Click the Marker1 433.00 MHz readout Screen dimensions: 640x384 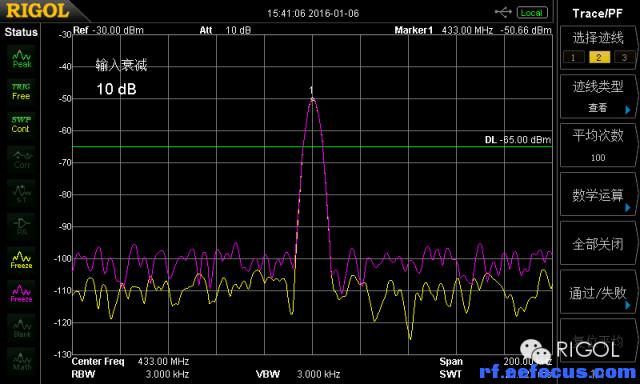tap(444, 30)
